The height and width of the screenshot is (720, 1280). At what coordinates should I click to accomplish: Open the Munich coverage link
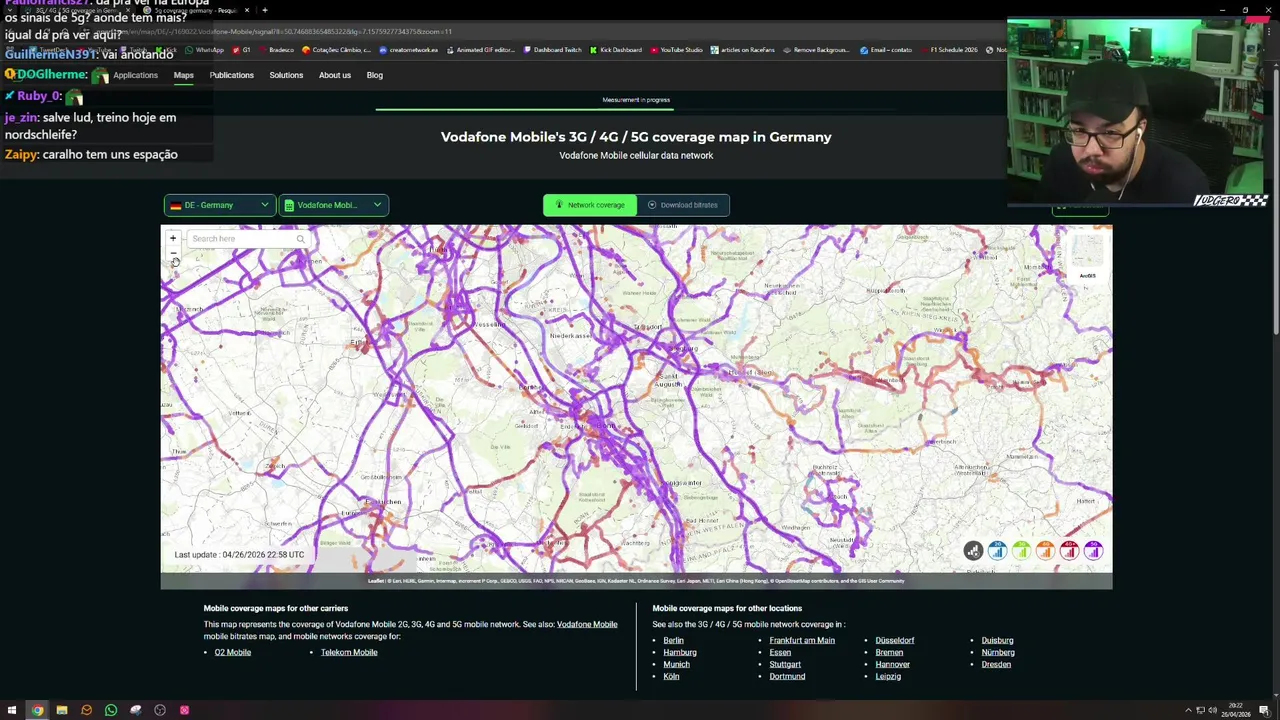(x=677, y=664)
